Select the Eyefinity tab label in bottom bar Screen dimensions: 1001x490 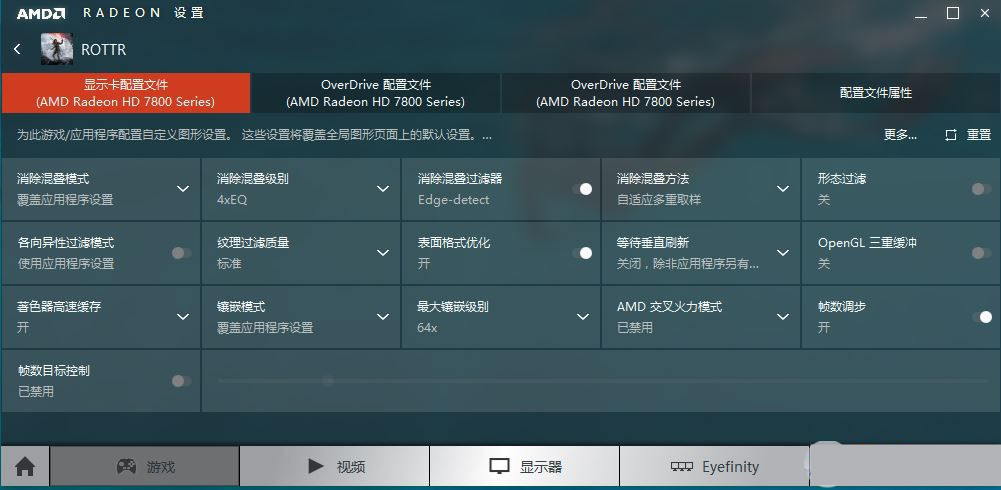730,467
